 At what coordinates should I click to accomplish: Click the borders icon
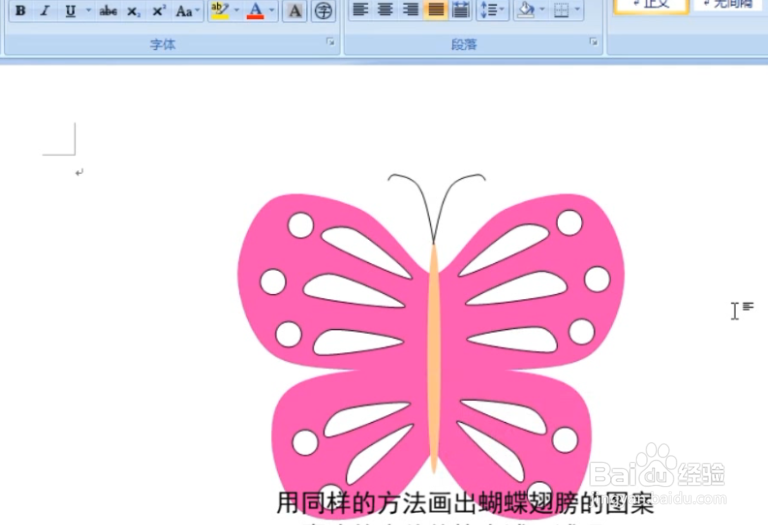561,10
